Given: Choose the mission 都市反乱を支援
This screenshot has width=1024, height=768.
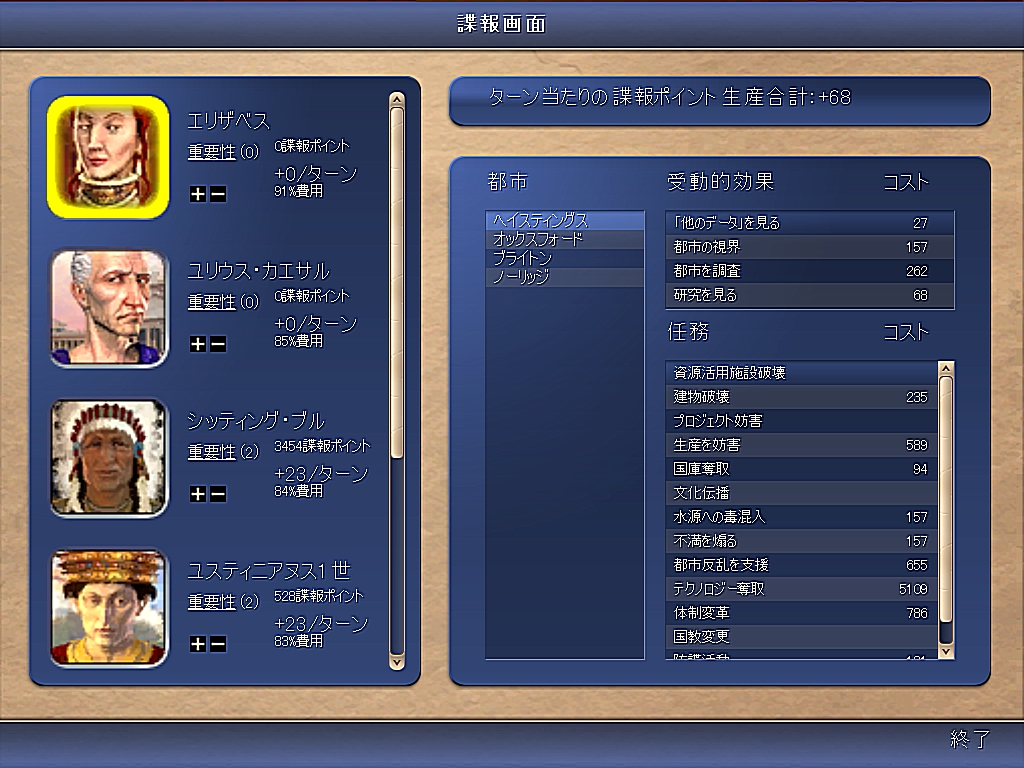Looking at the screenshot, I should point(802,565).
